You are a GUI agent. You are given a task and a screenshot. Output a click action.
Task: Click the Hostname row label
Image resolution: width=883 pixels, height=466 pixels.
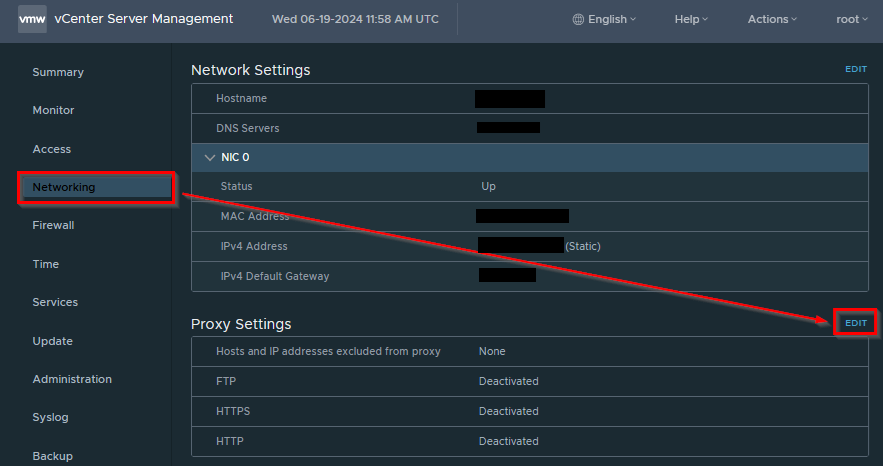point(242,98)
